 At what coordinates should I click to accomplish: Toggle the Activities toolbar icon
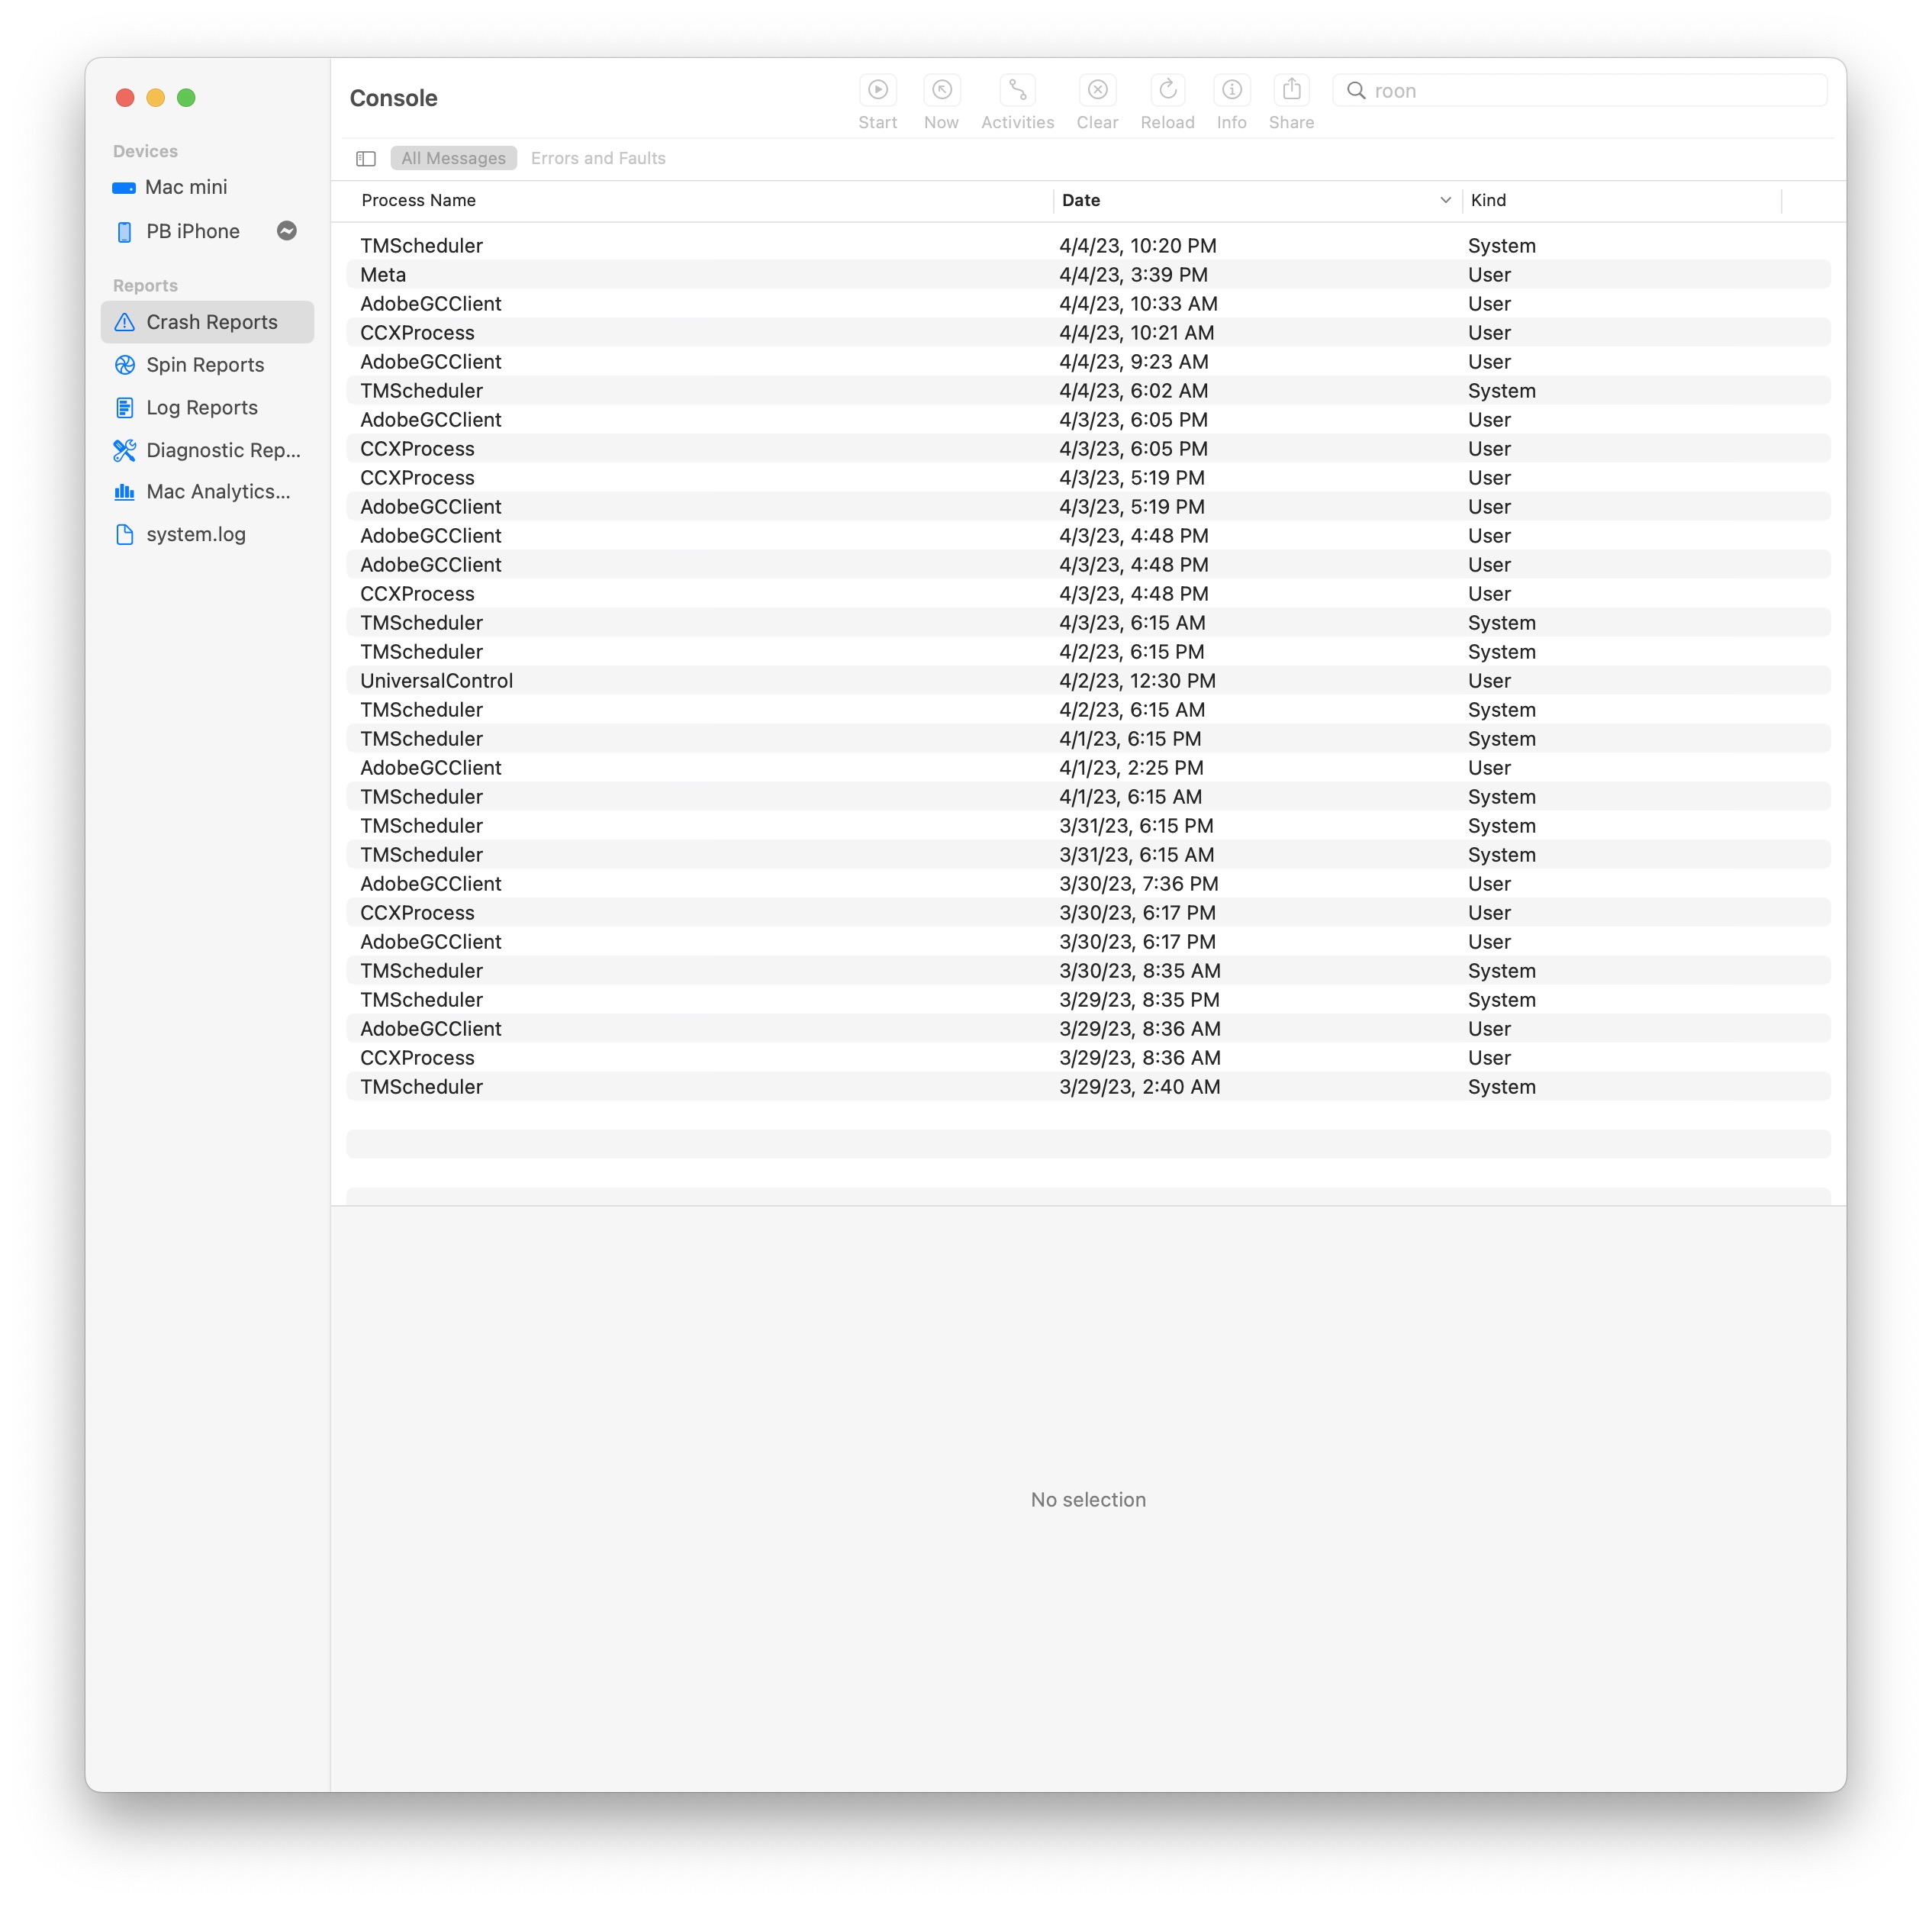1017,91
